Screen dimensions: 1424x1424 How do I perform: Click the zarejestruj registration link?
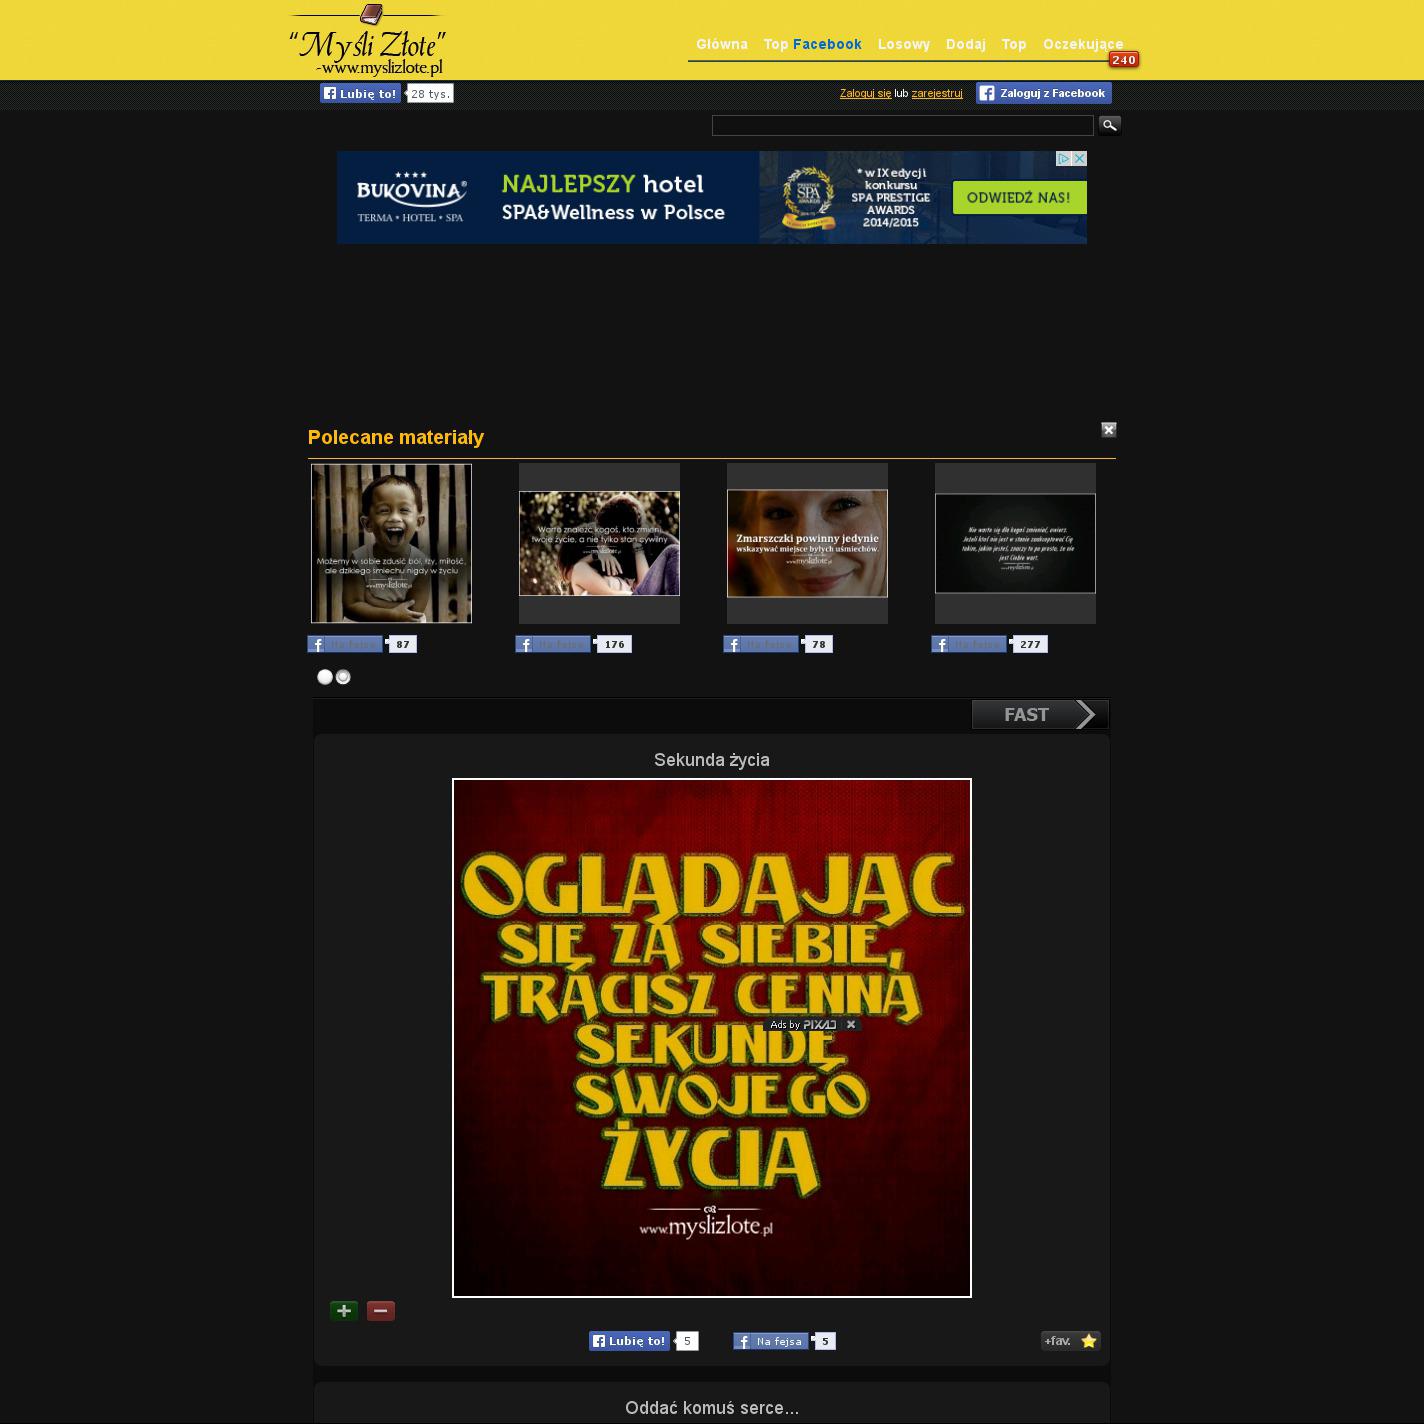tap(936, 93)
